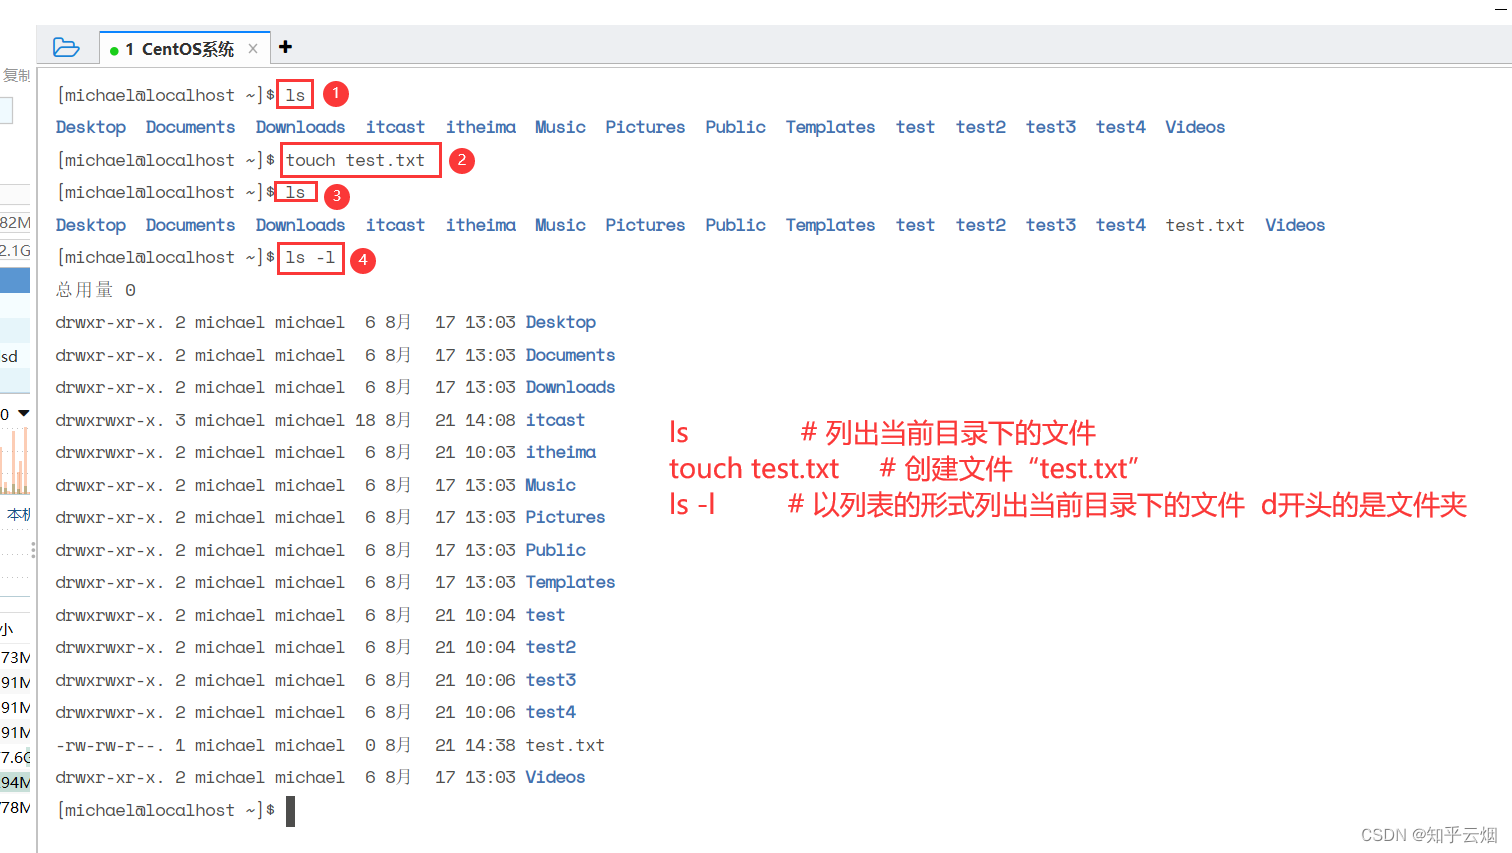The width and height of the screenshot is (1512, 853).
Task: Click Templates in the ls -l listing
Action: (570, 582)
